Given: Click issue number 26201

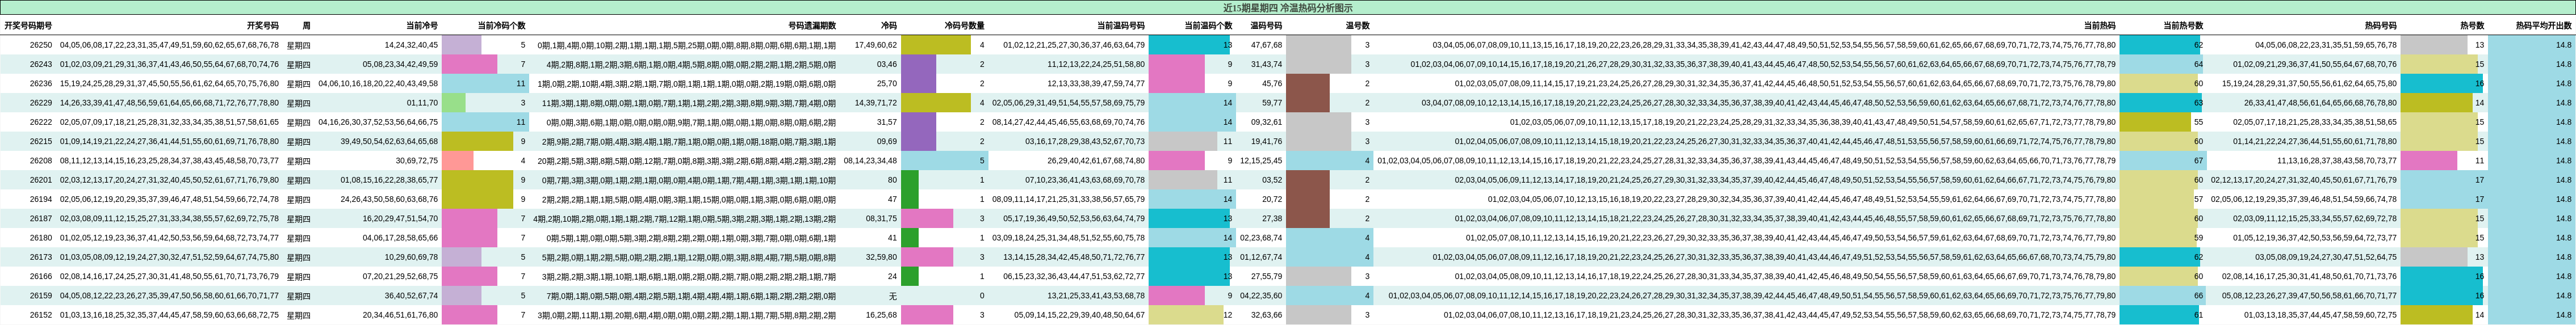Looking at the screenshot, I should [41, 180].
